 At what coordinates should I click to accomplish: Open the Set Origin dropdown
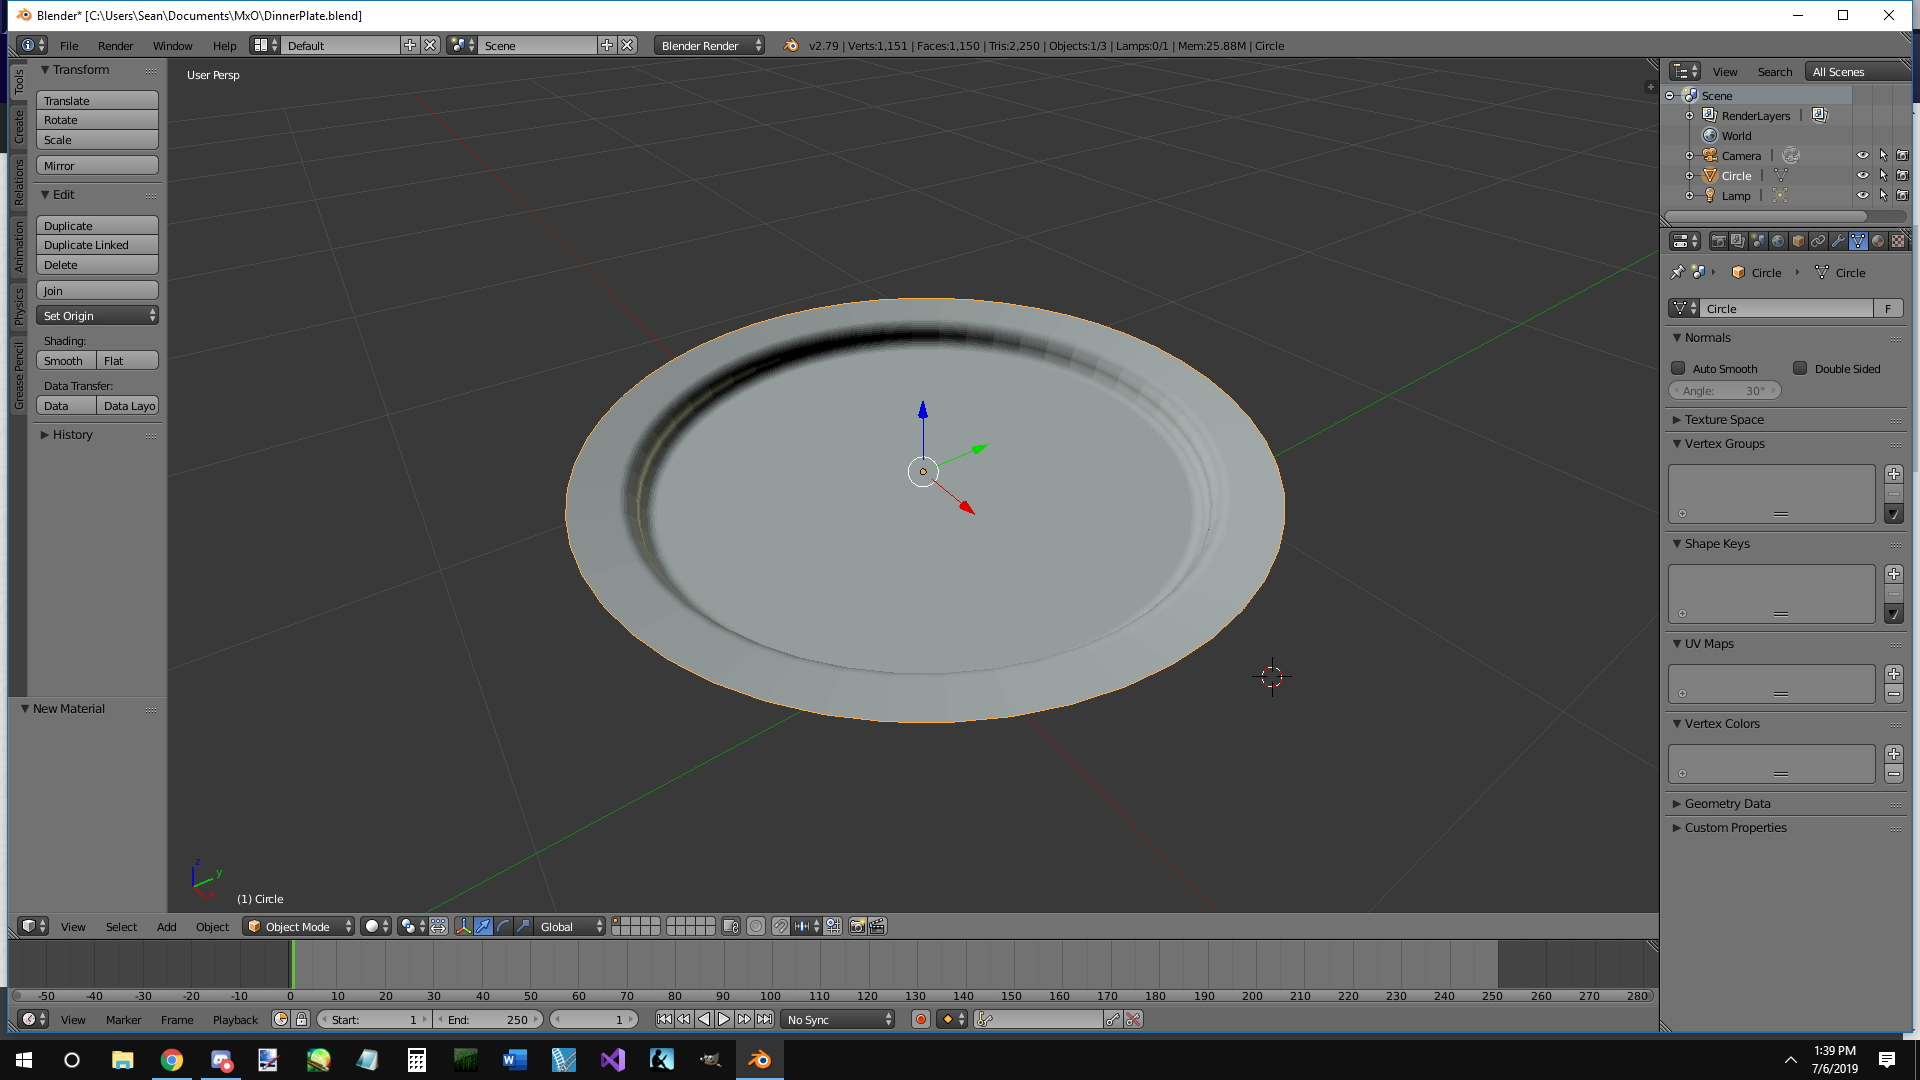click(x=97, y=315)
